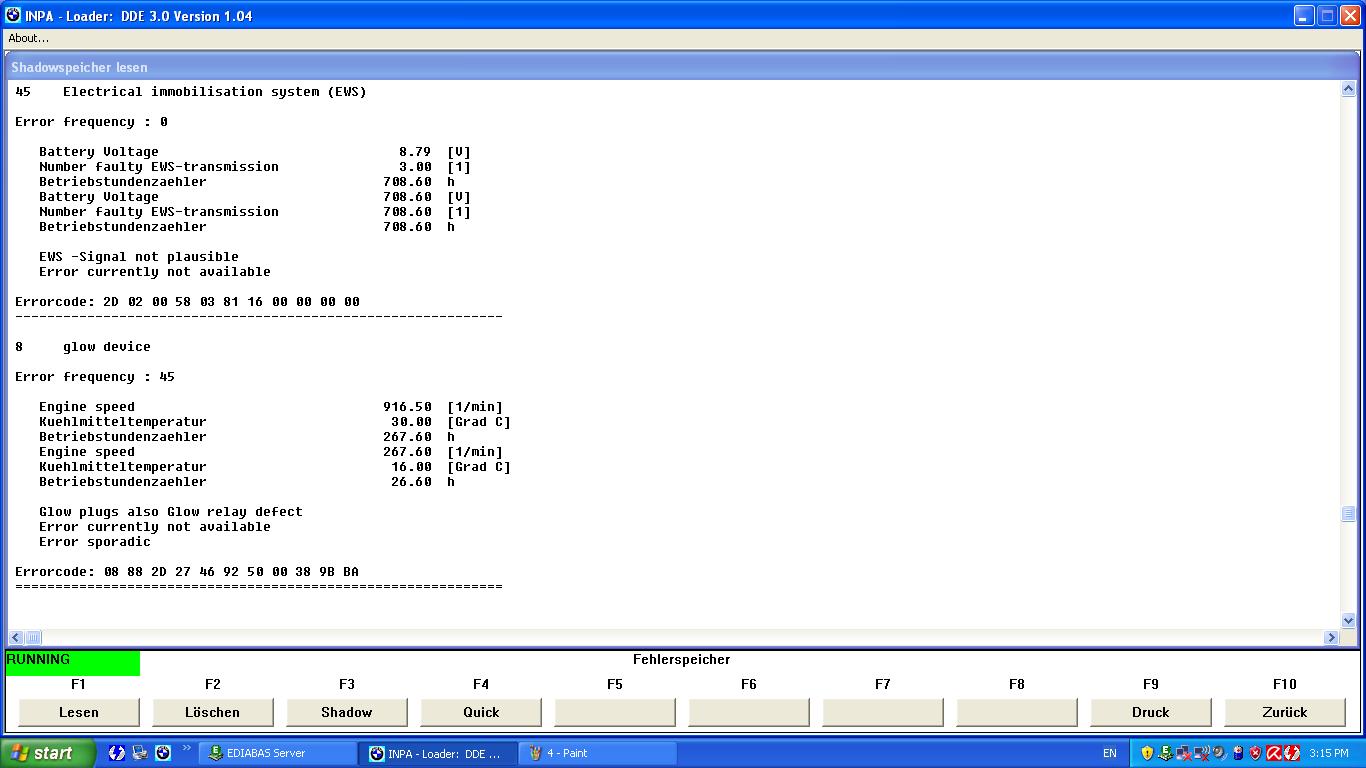Click the vertical scrollbar up arrow
The width and height of the screenshot is (1366, 768).
[x=1348, y=90]
